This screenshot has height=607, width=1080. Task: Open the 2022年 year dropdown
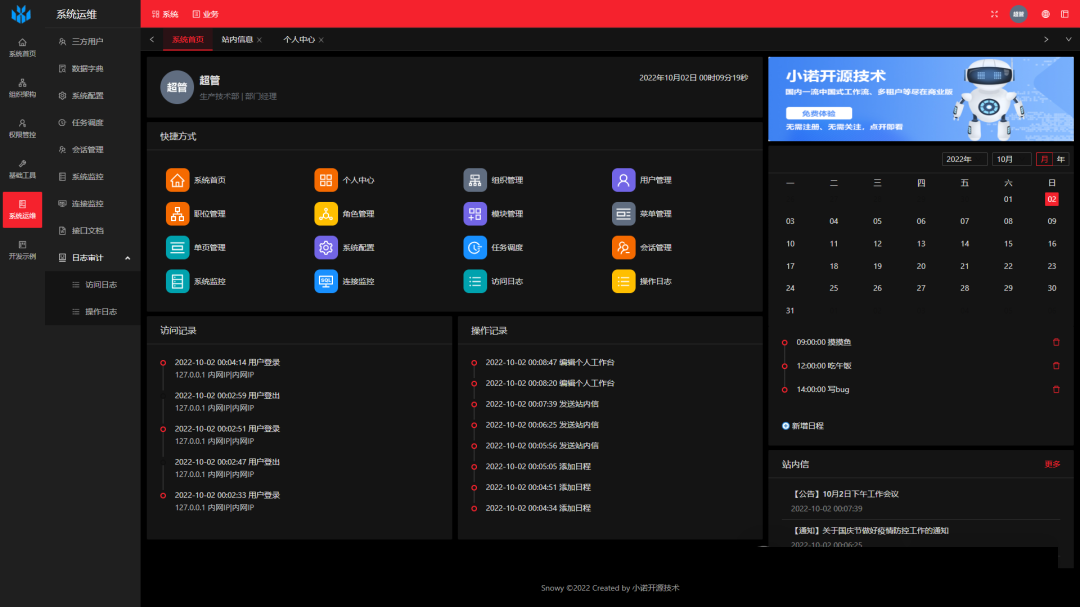pos(964,159)
